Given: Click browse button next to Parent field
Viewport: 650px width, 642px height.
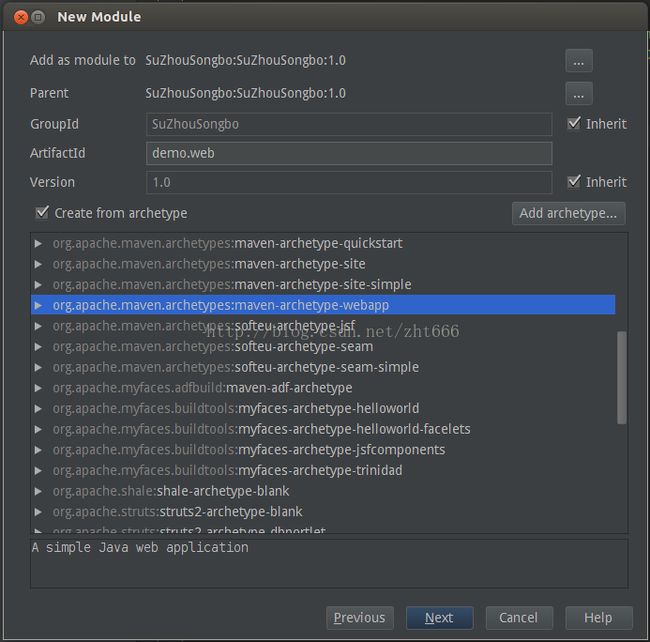Looking at the screenshot, I should (579, 94).
